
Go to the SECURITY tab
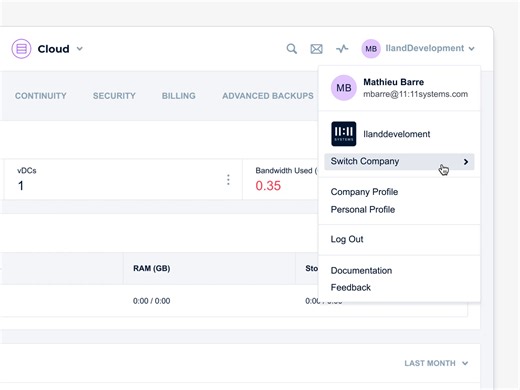point(114,96)
